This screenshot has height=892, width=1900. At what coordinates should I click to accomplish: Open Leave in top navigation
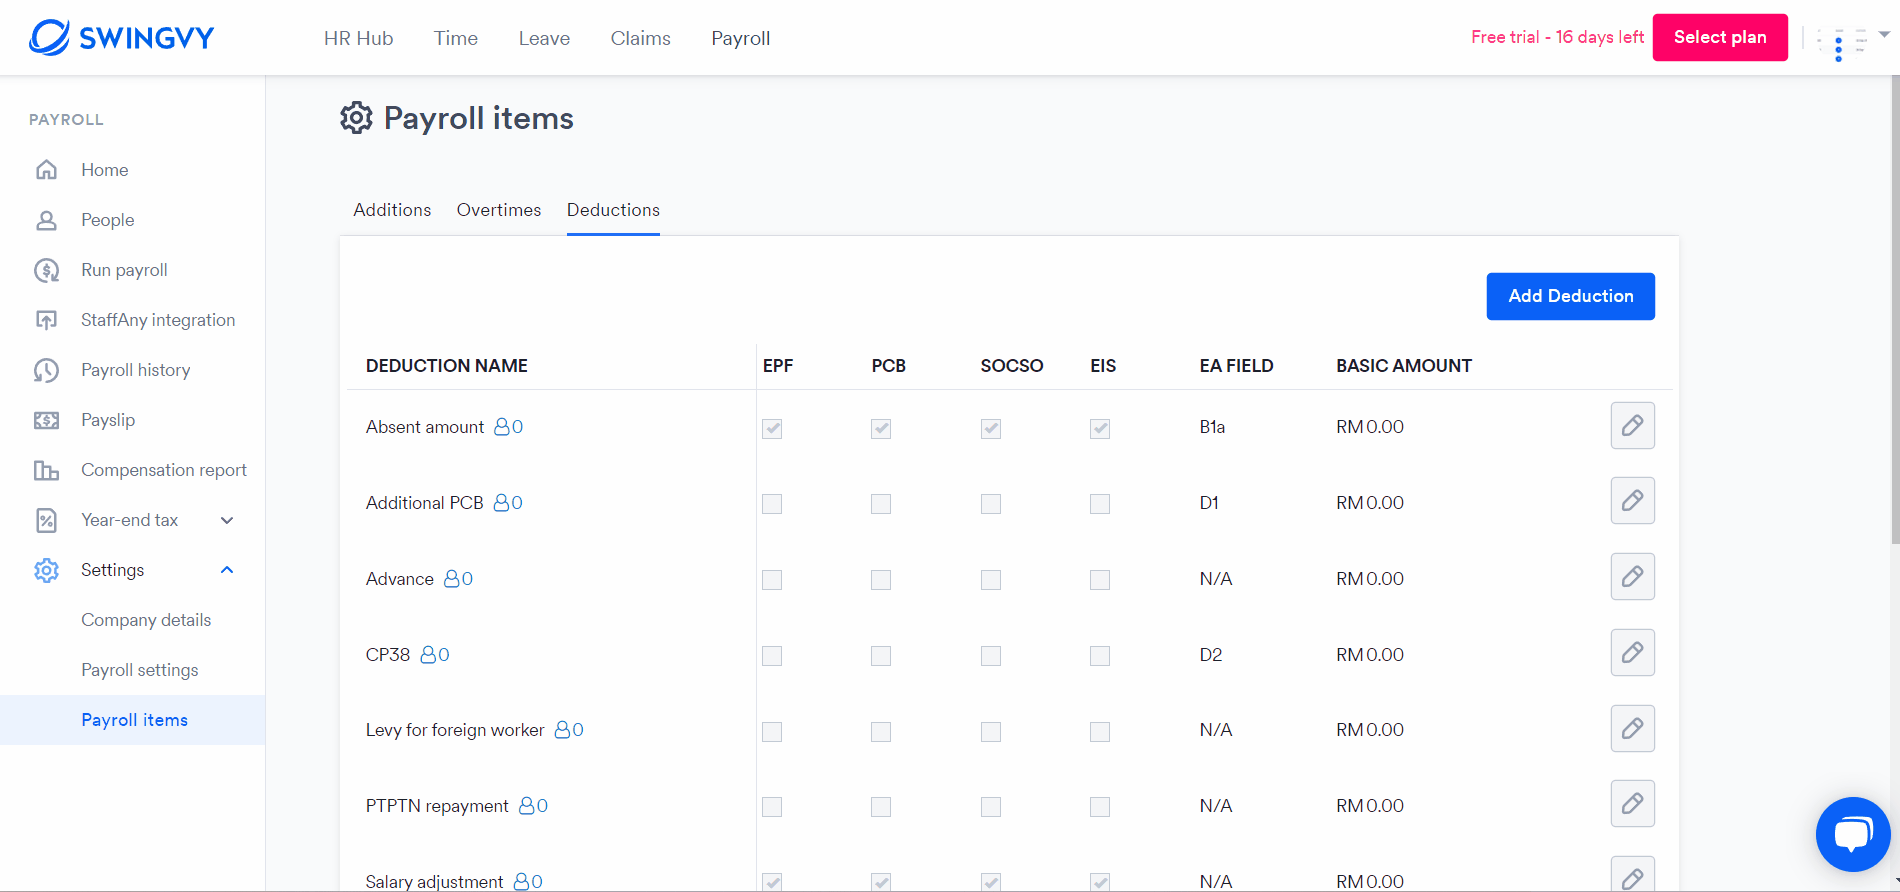(545, 38)
